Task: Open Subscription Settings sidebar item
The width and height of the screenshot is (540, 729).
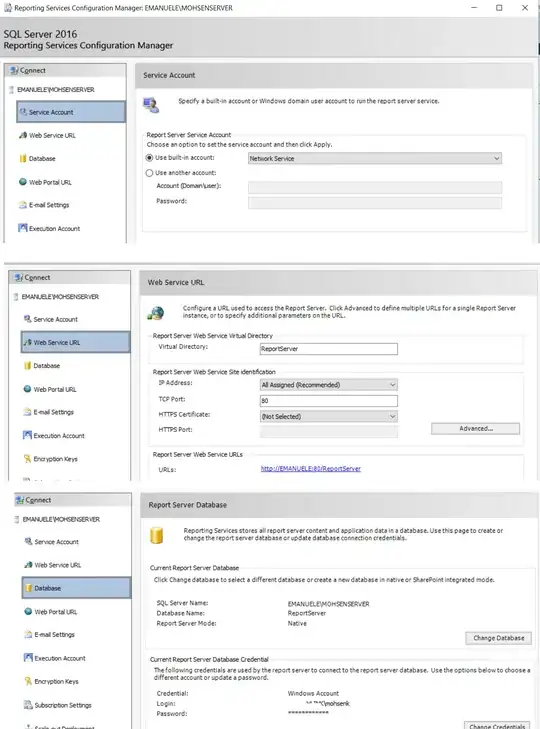Action: click(x=58, y=705)
